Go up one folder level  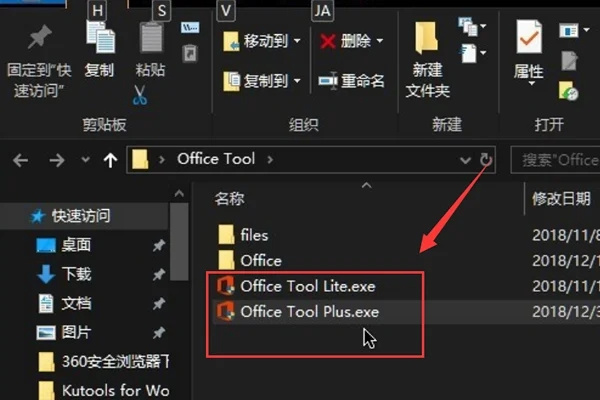coord(111,160)
